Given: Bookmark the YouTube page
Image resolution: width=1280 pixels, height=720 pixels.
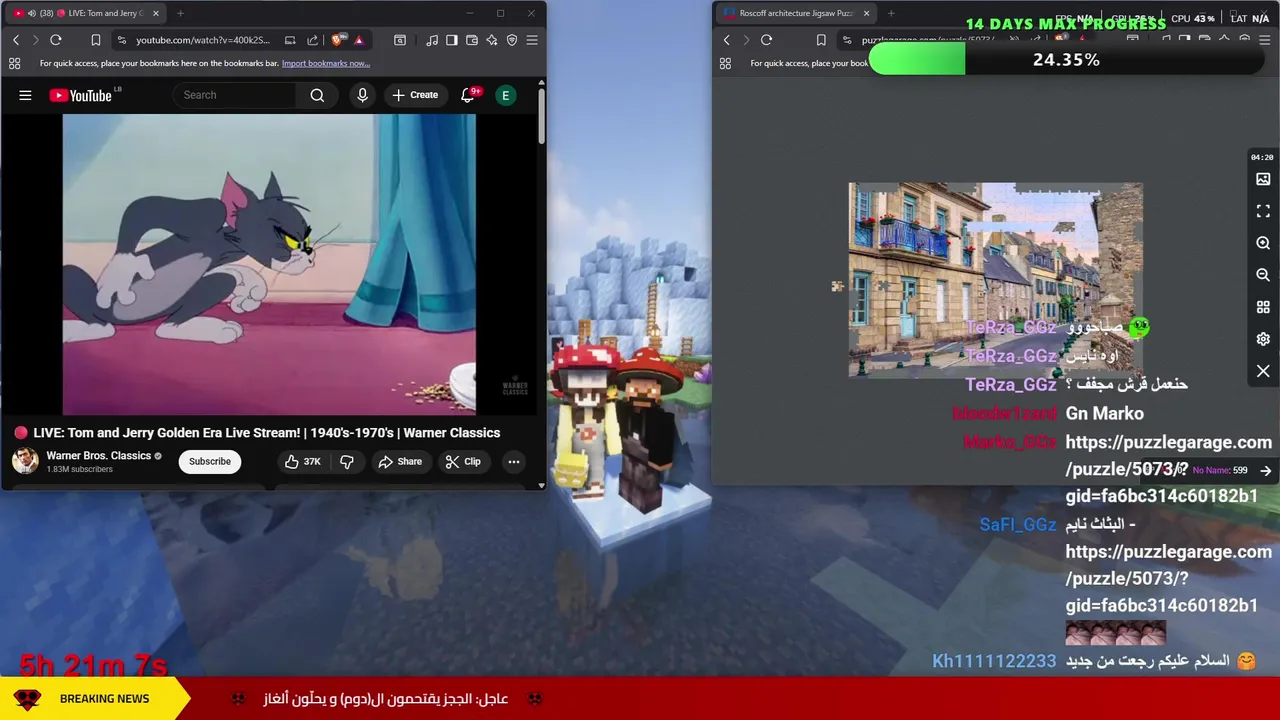Looking at the screenshot, I should tap(96, 40).
